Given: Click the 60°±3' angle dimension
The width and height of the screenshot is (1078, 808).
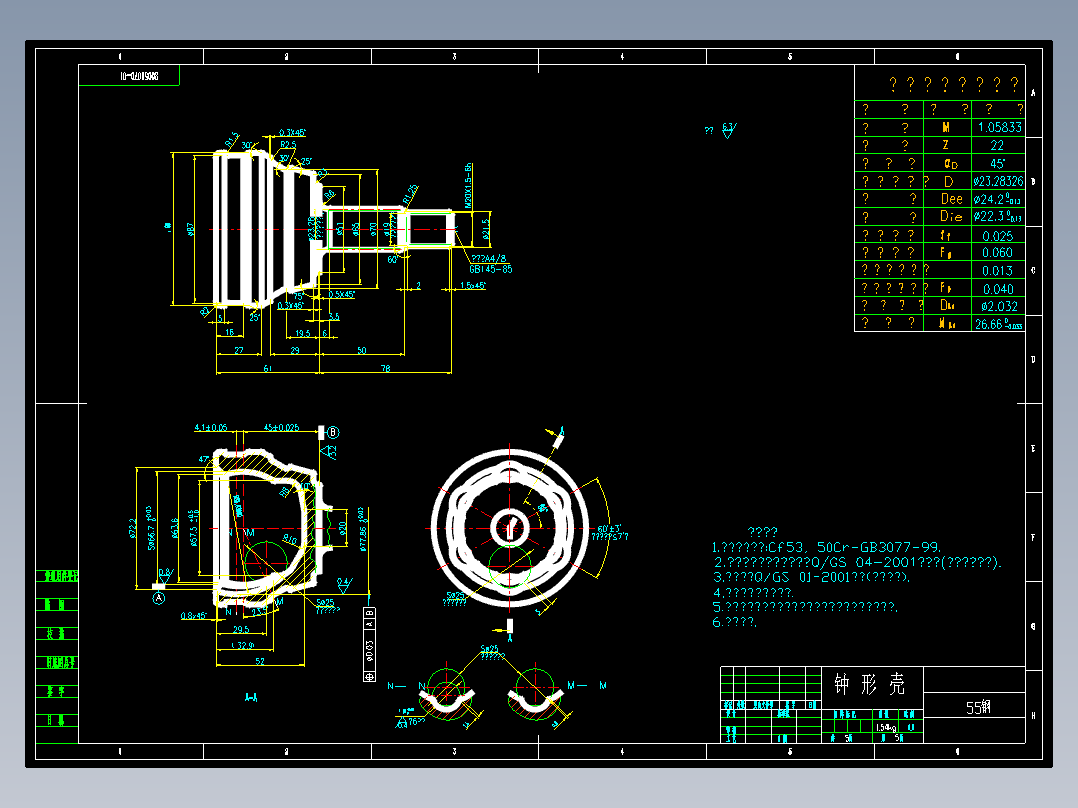Looking at the screenshot, I should click(x=609, y=528).
